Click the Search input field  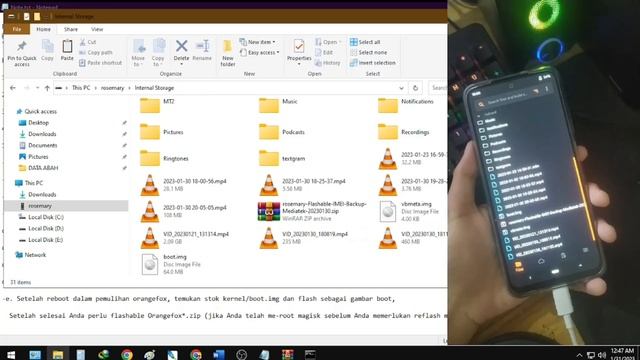coord(438,88)
